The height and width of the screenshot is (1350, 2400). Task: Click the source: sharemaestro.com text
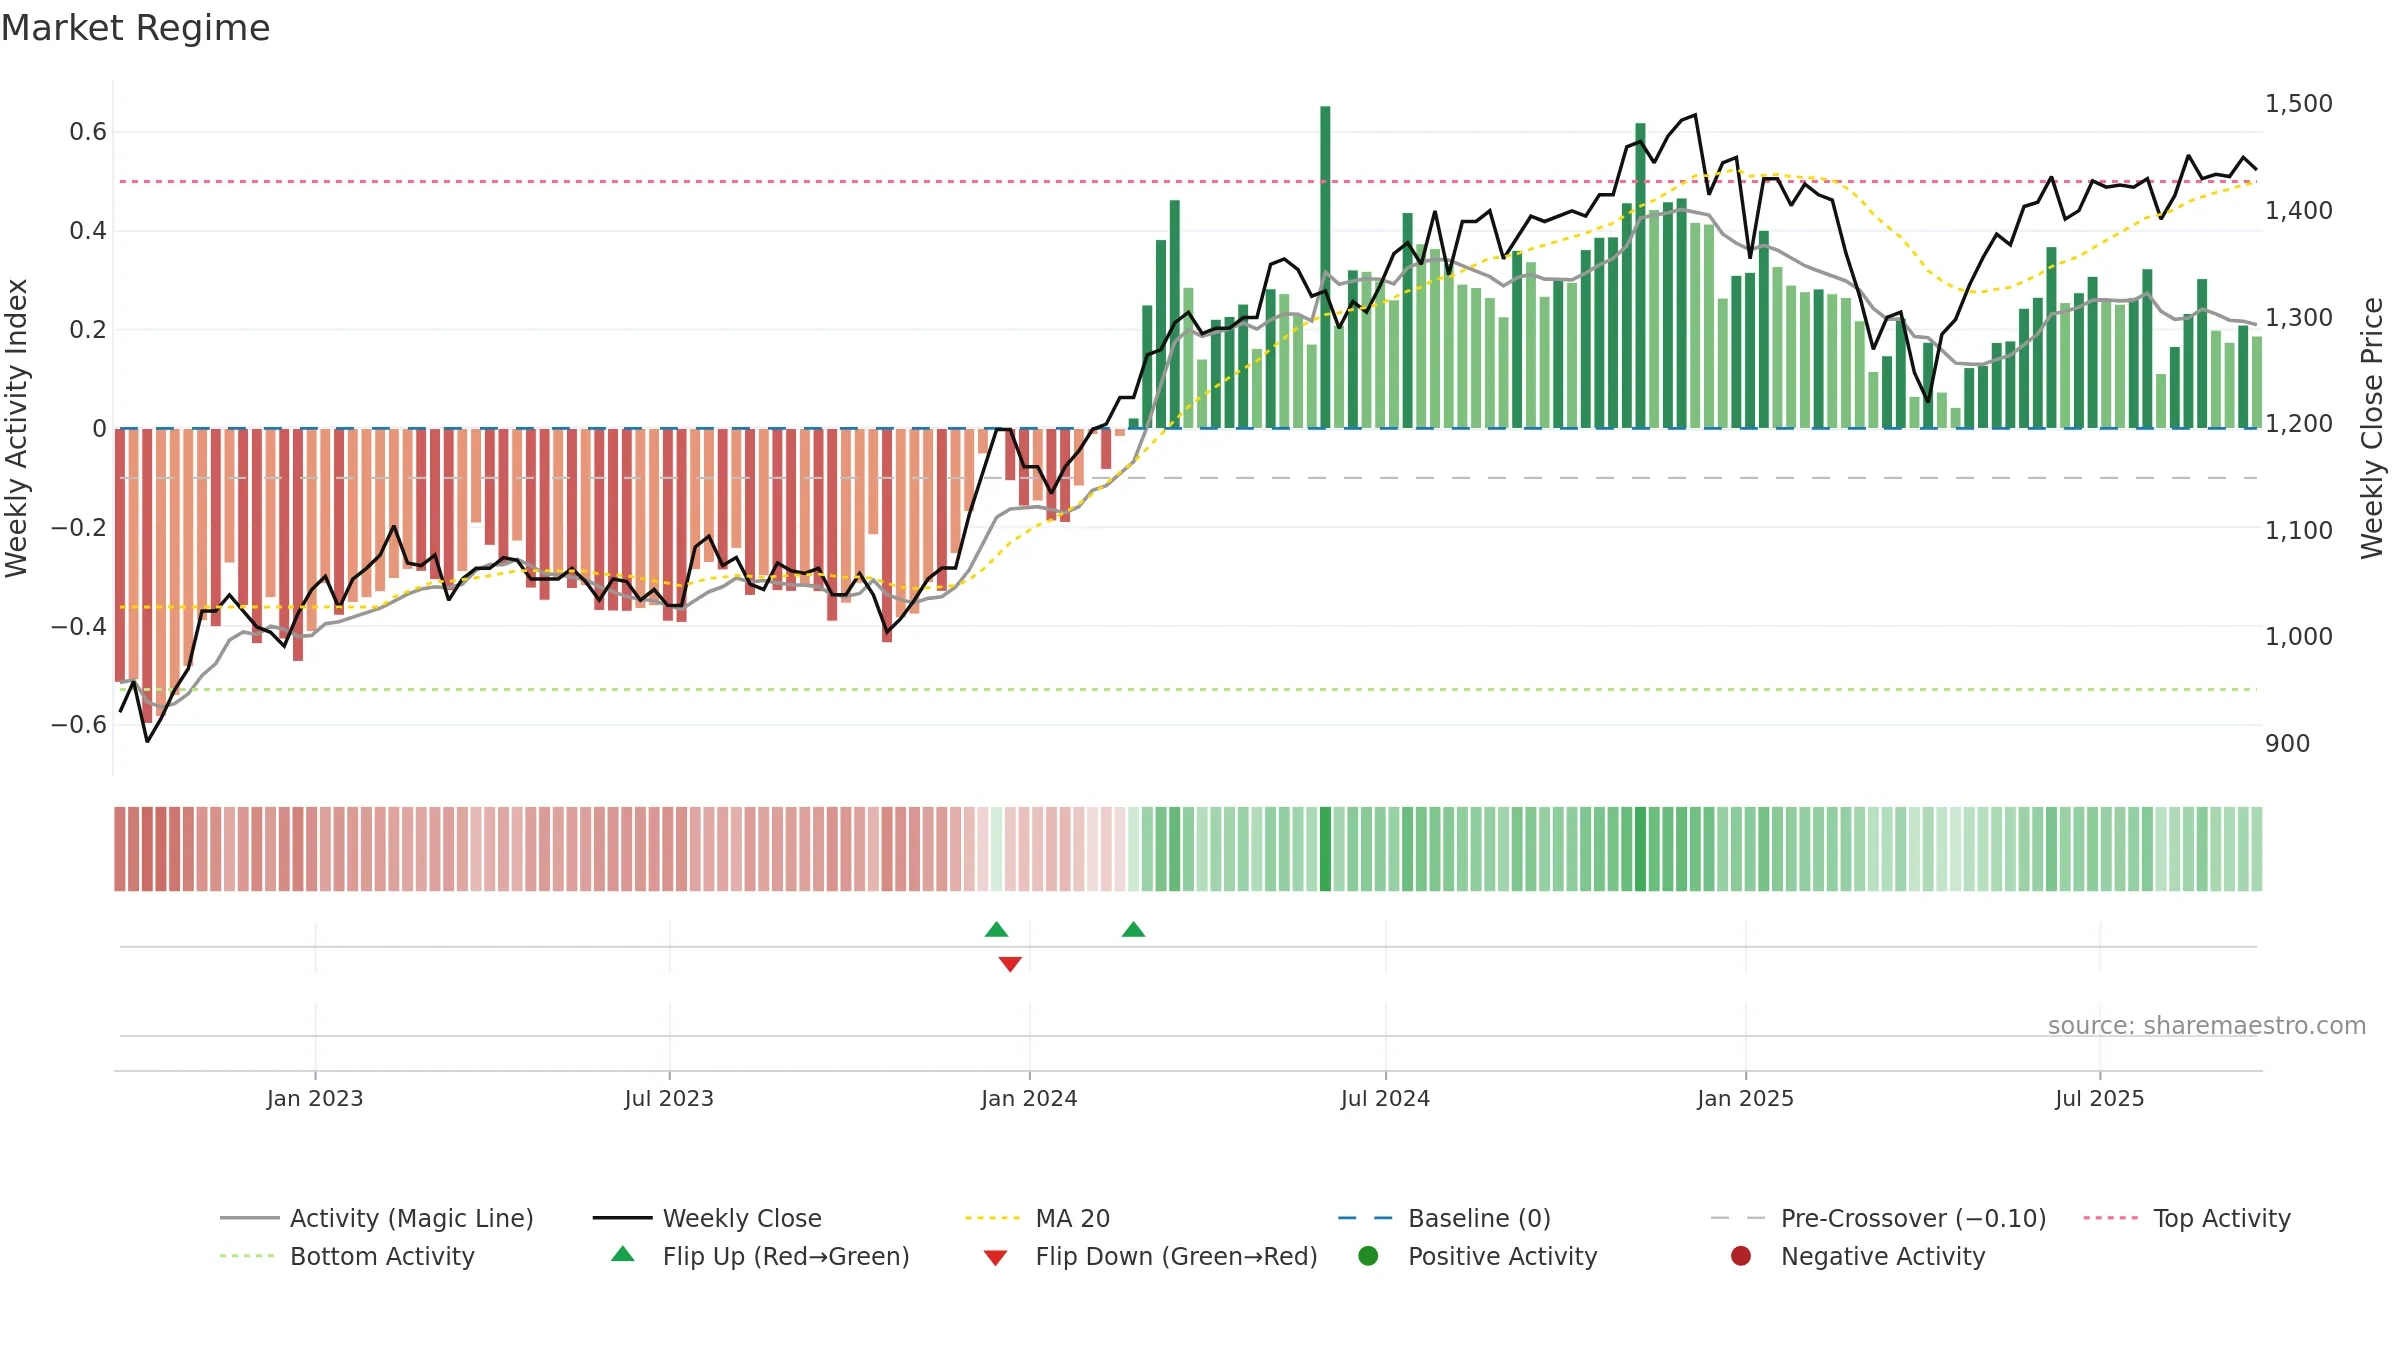tap(2207, 1025)
